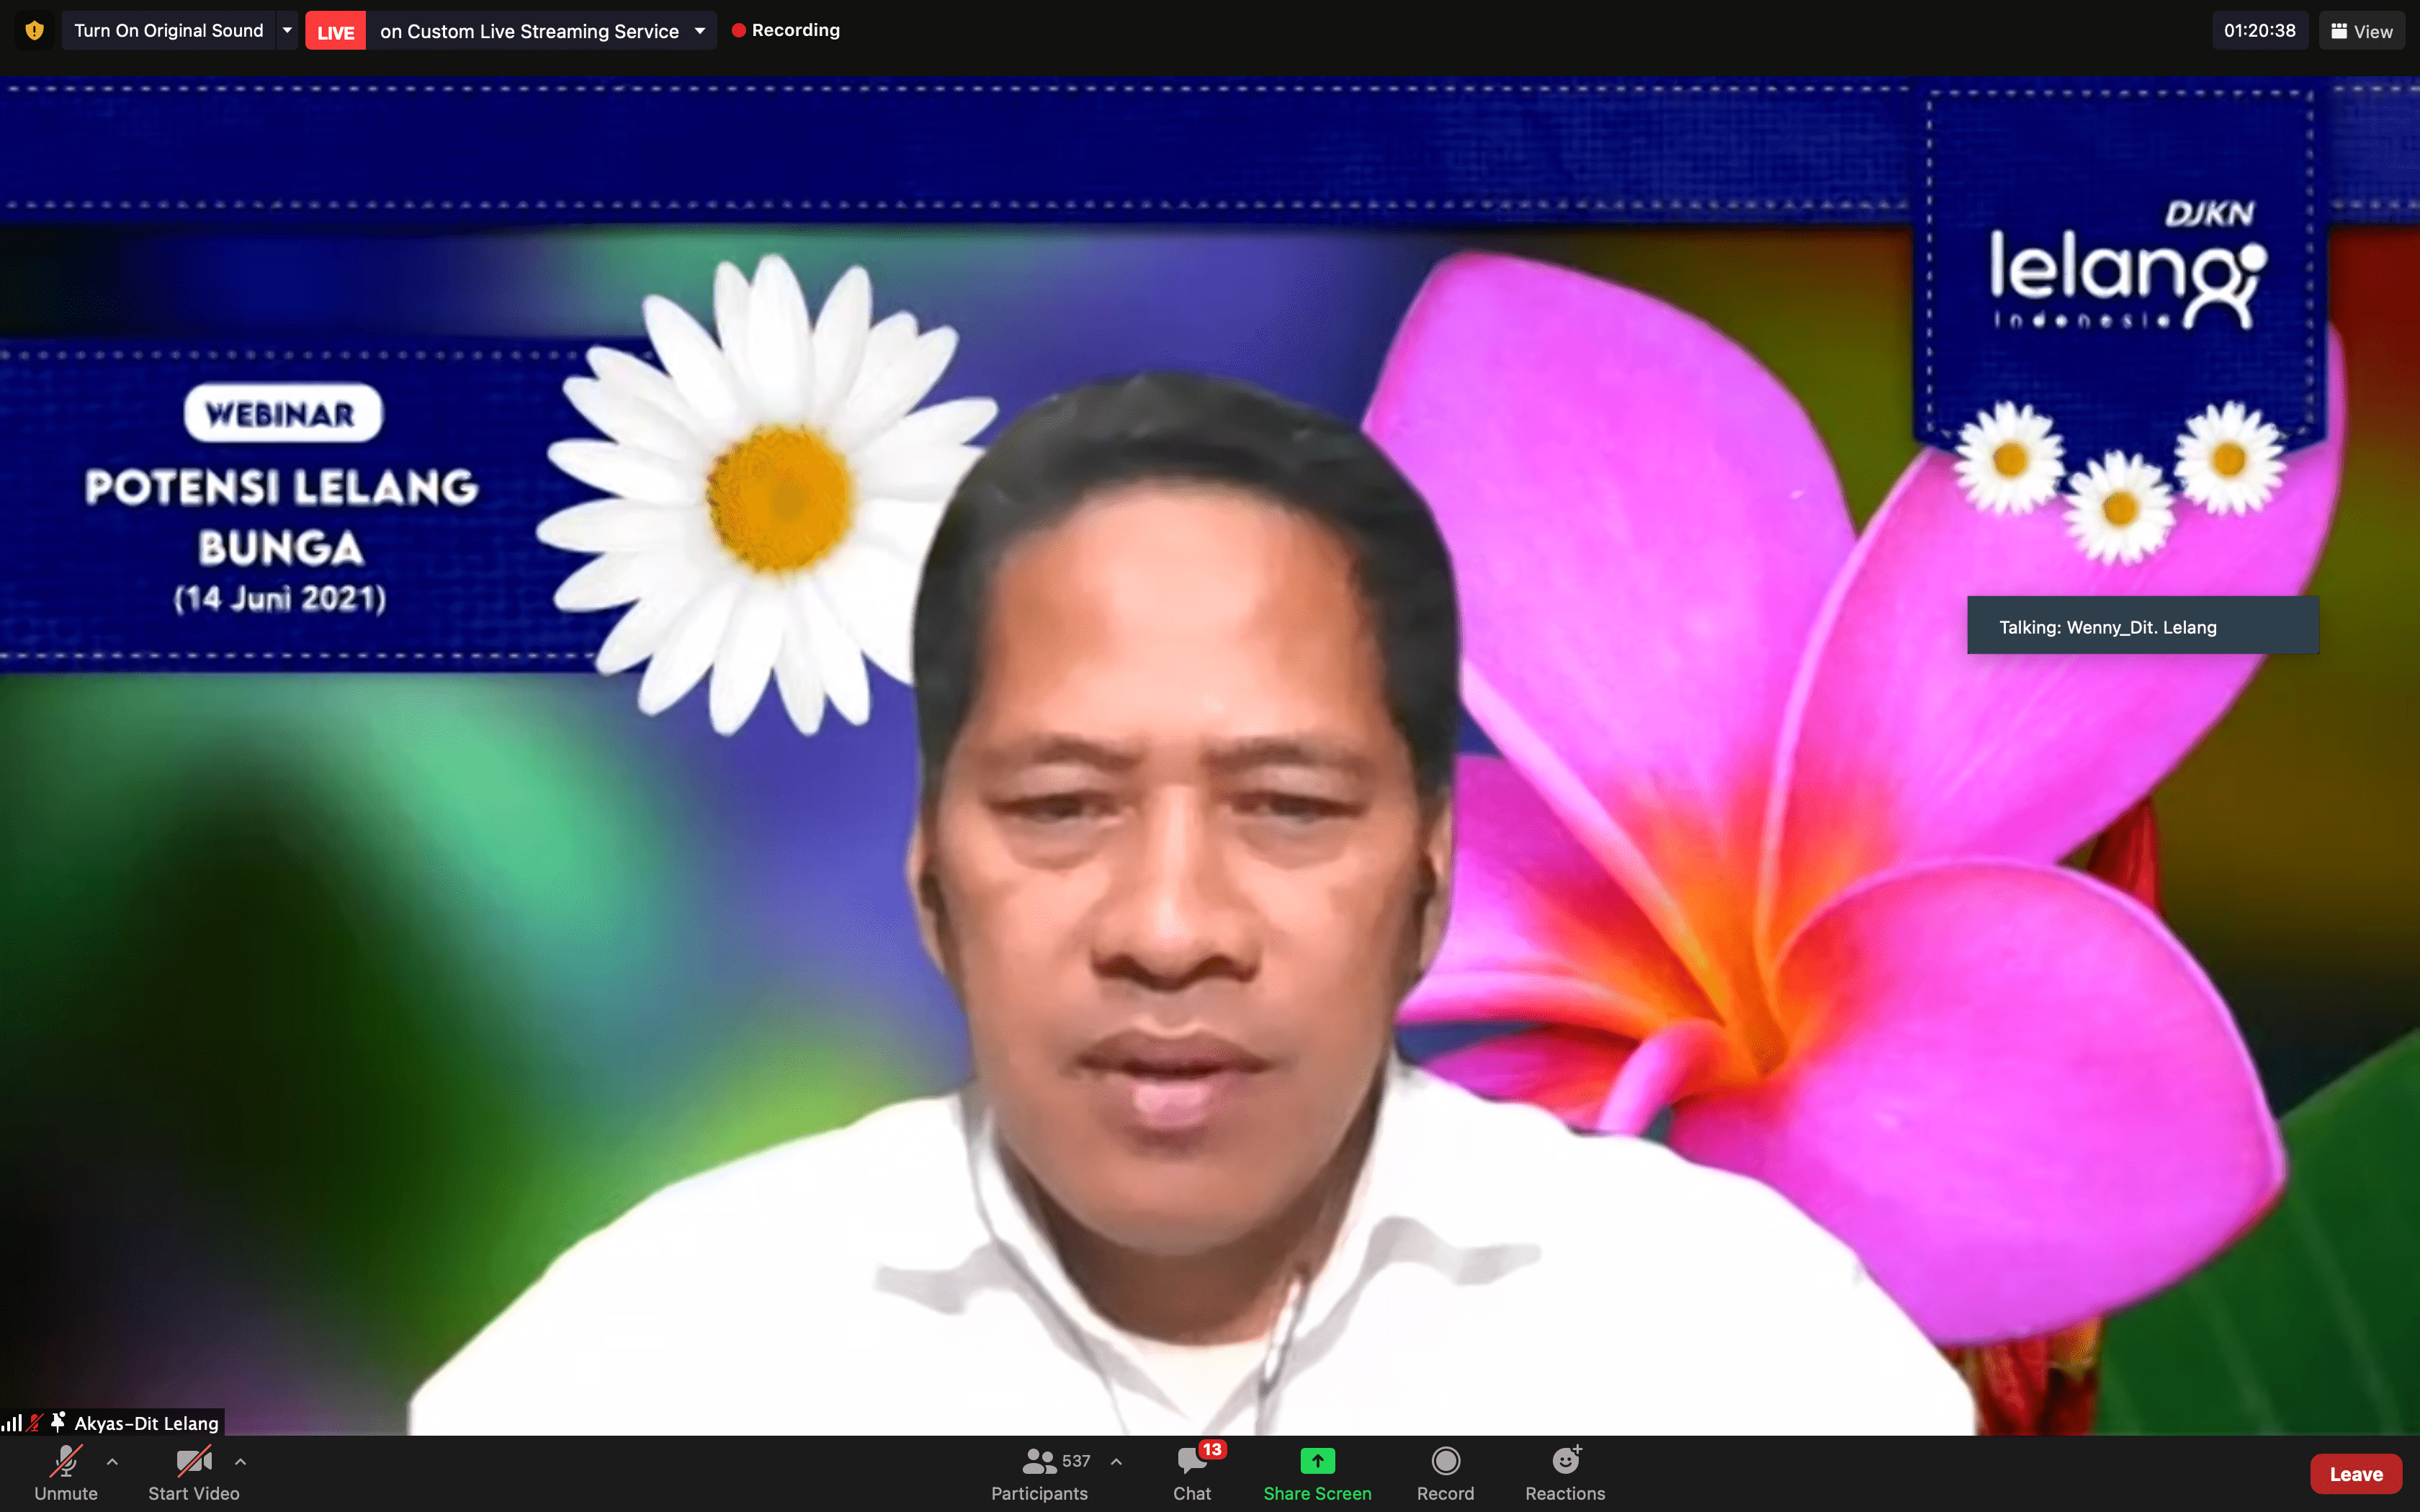Image resolution: width=2420 pixels, height=1512 pixels.
Task: Open the live streaming service dropdown
Action: [700, 31]
